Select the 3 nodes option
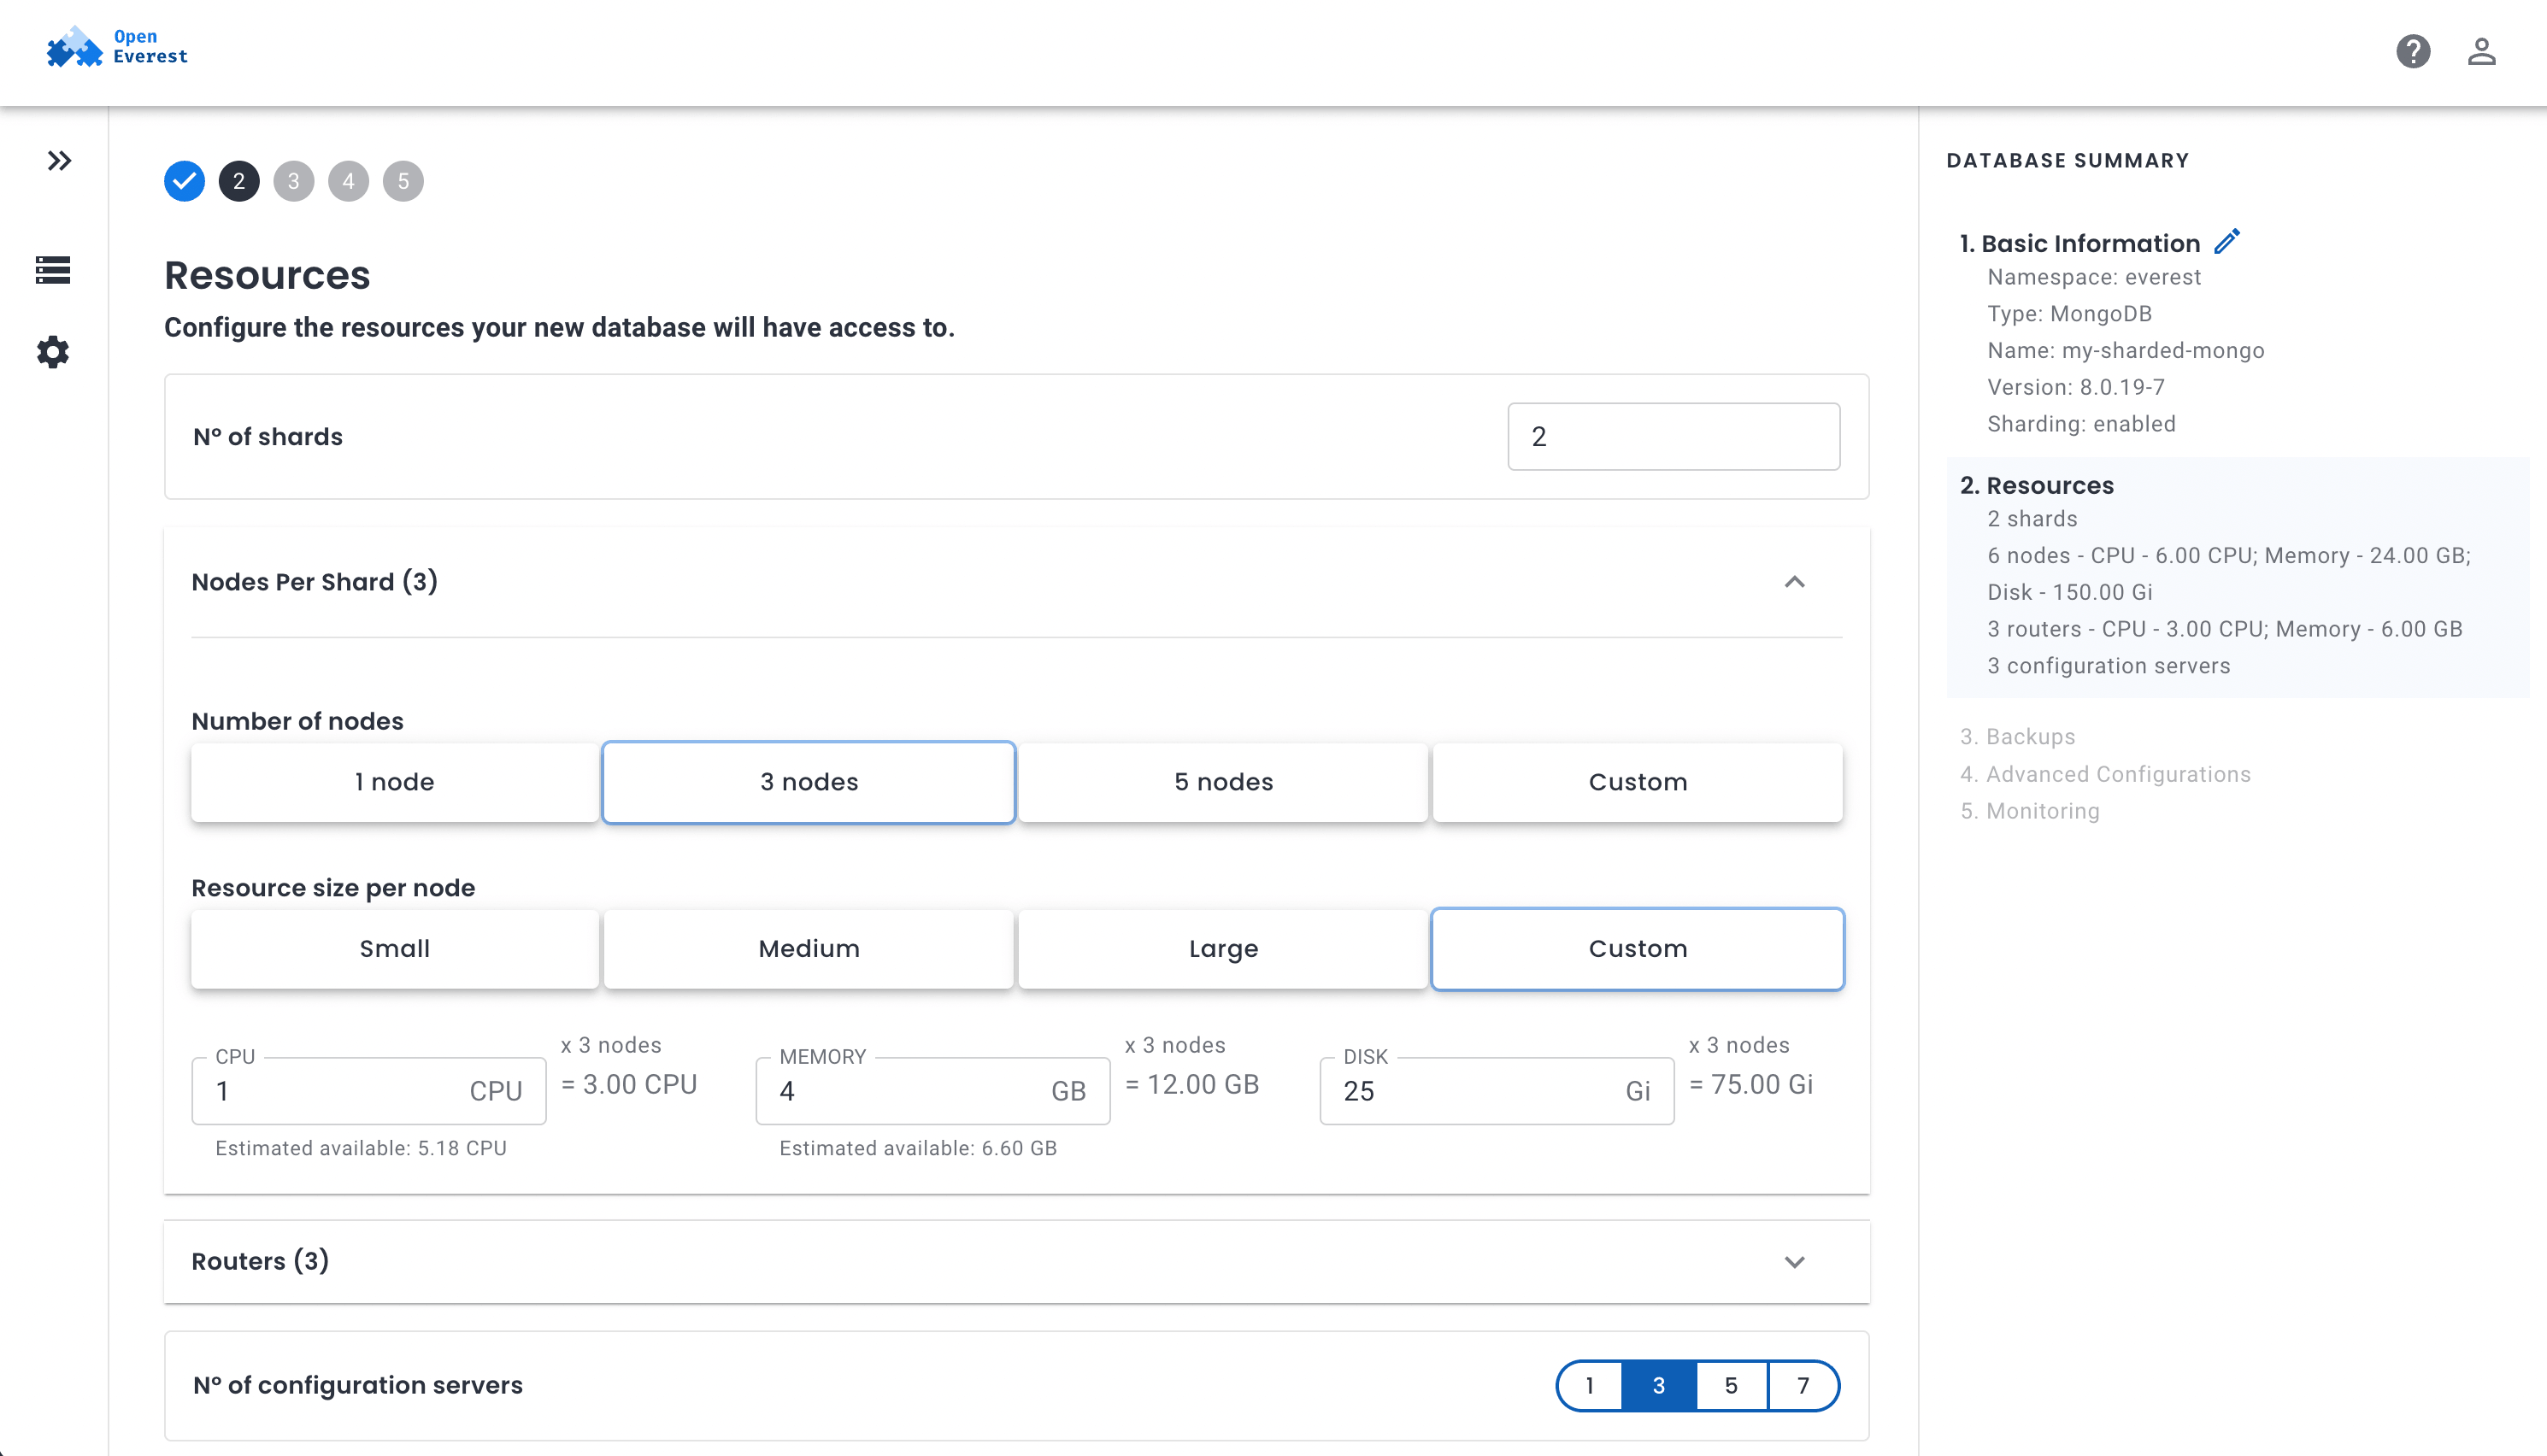The width and height of the screenshot is (2547, 1456). point(809,782)
